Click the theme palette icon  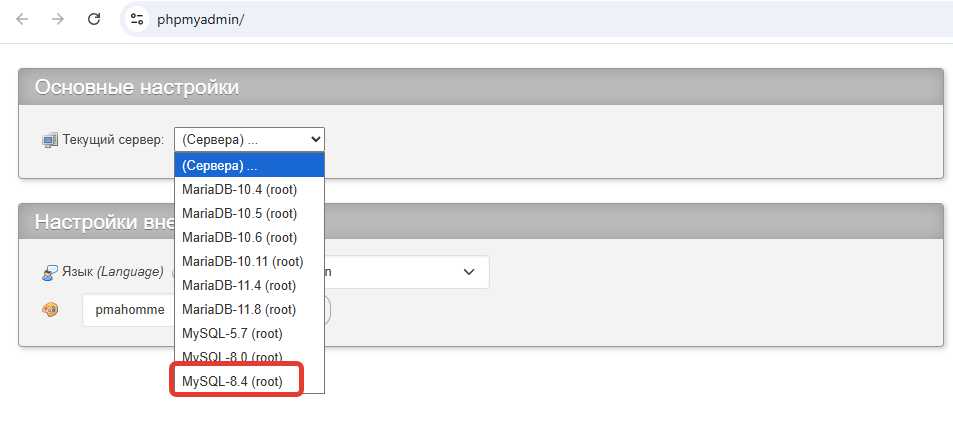50,310
